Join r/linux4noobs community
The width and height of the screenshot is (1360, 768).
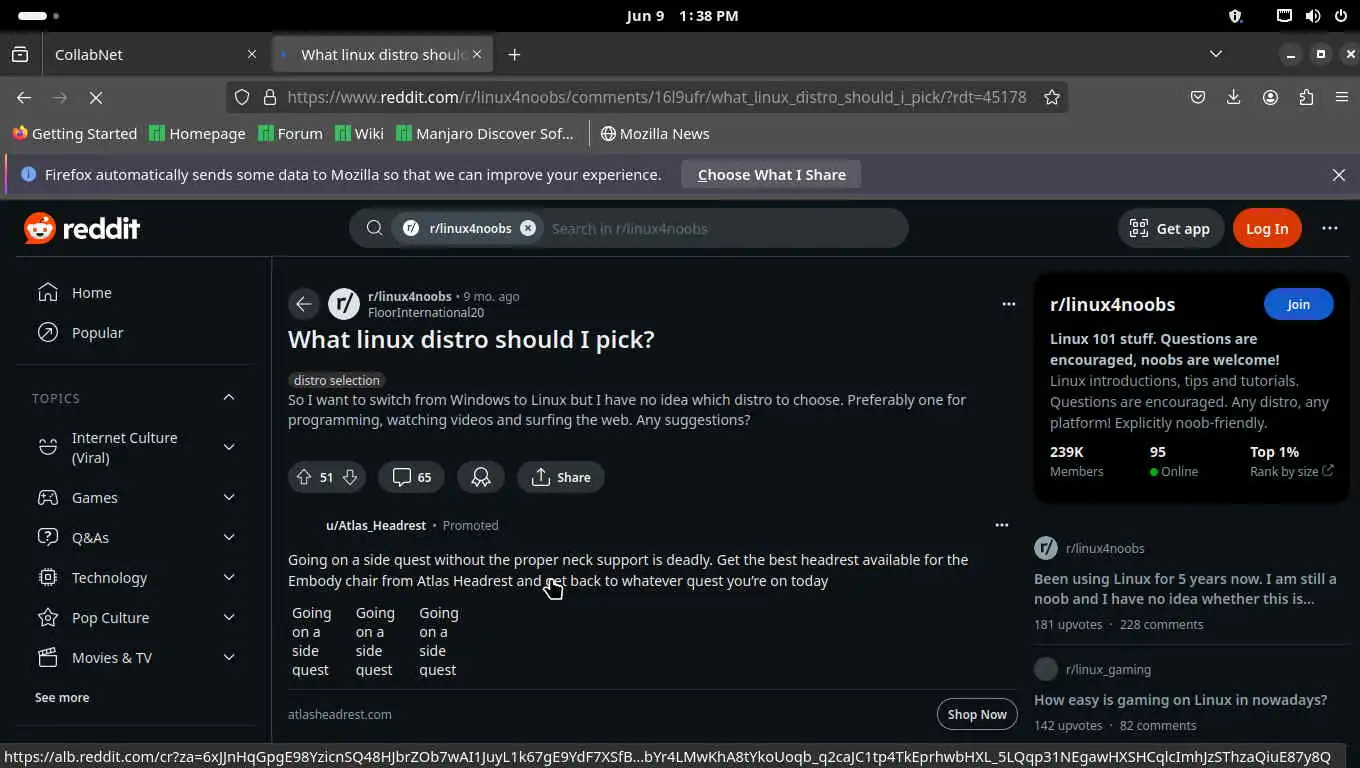pyautogui.click(x=1298, y=304)
